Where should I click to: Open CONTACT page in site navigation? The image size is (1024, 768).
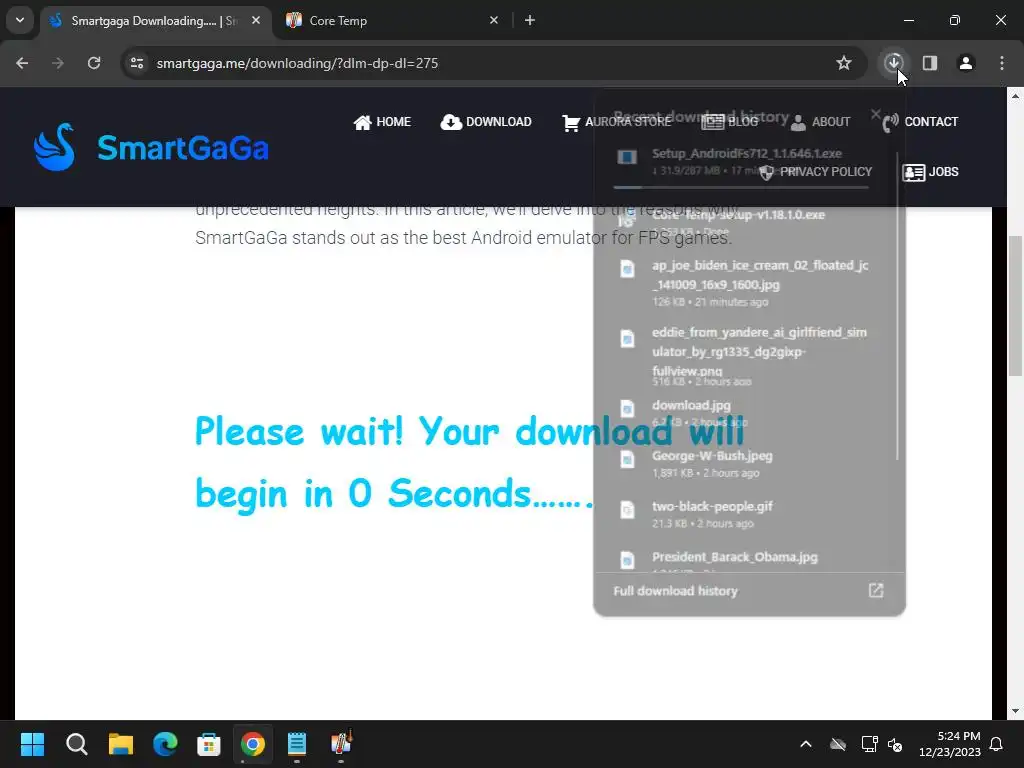(x=920, y=121)
